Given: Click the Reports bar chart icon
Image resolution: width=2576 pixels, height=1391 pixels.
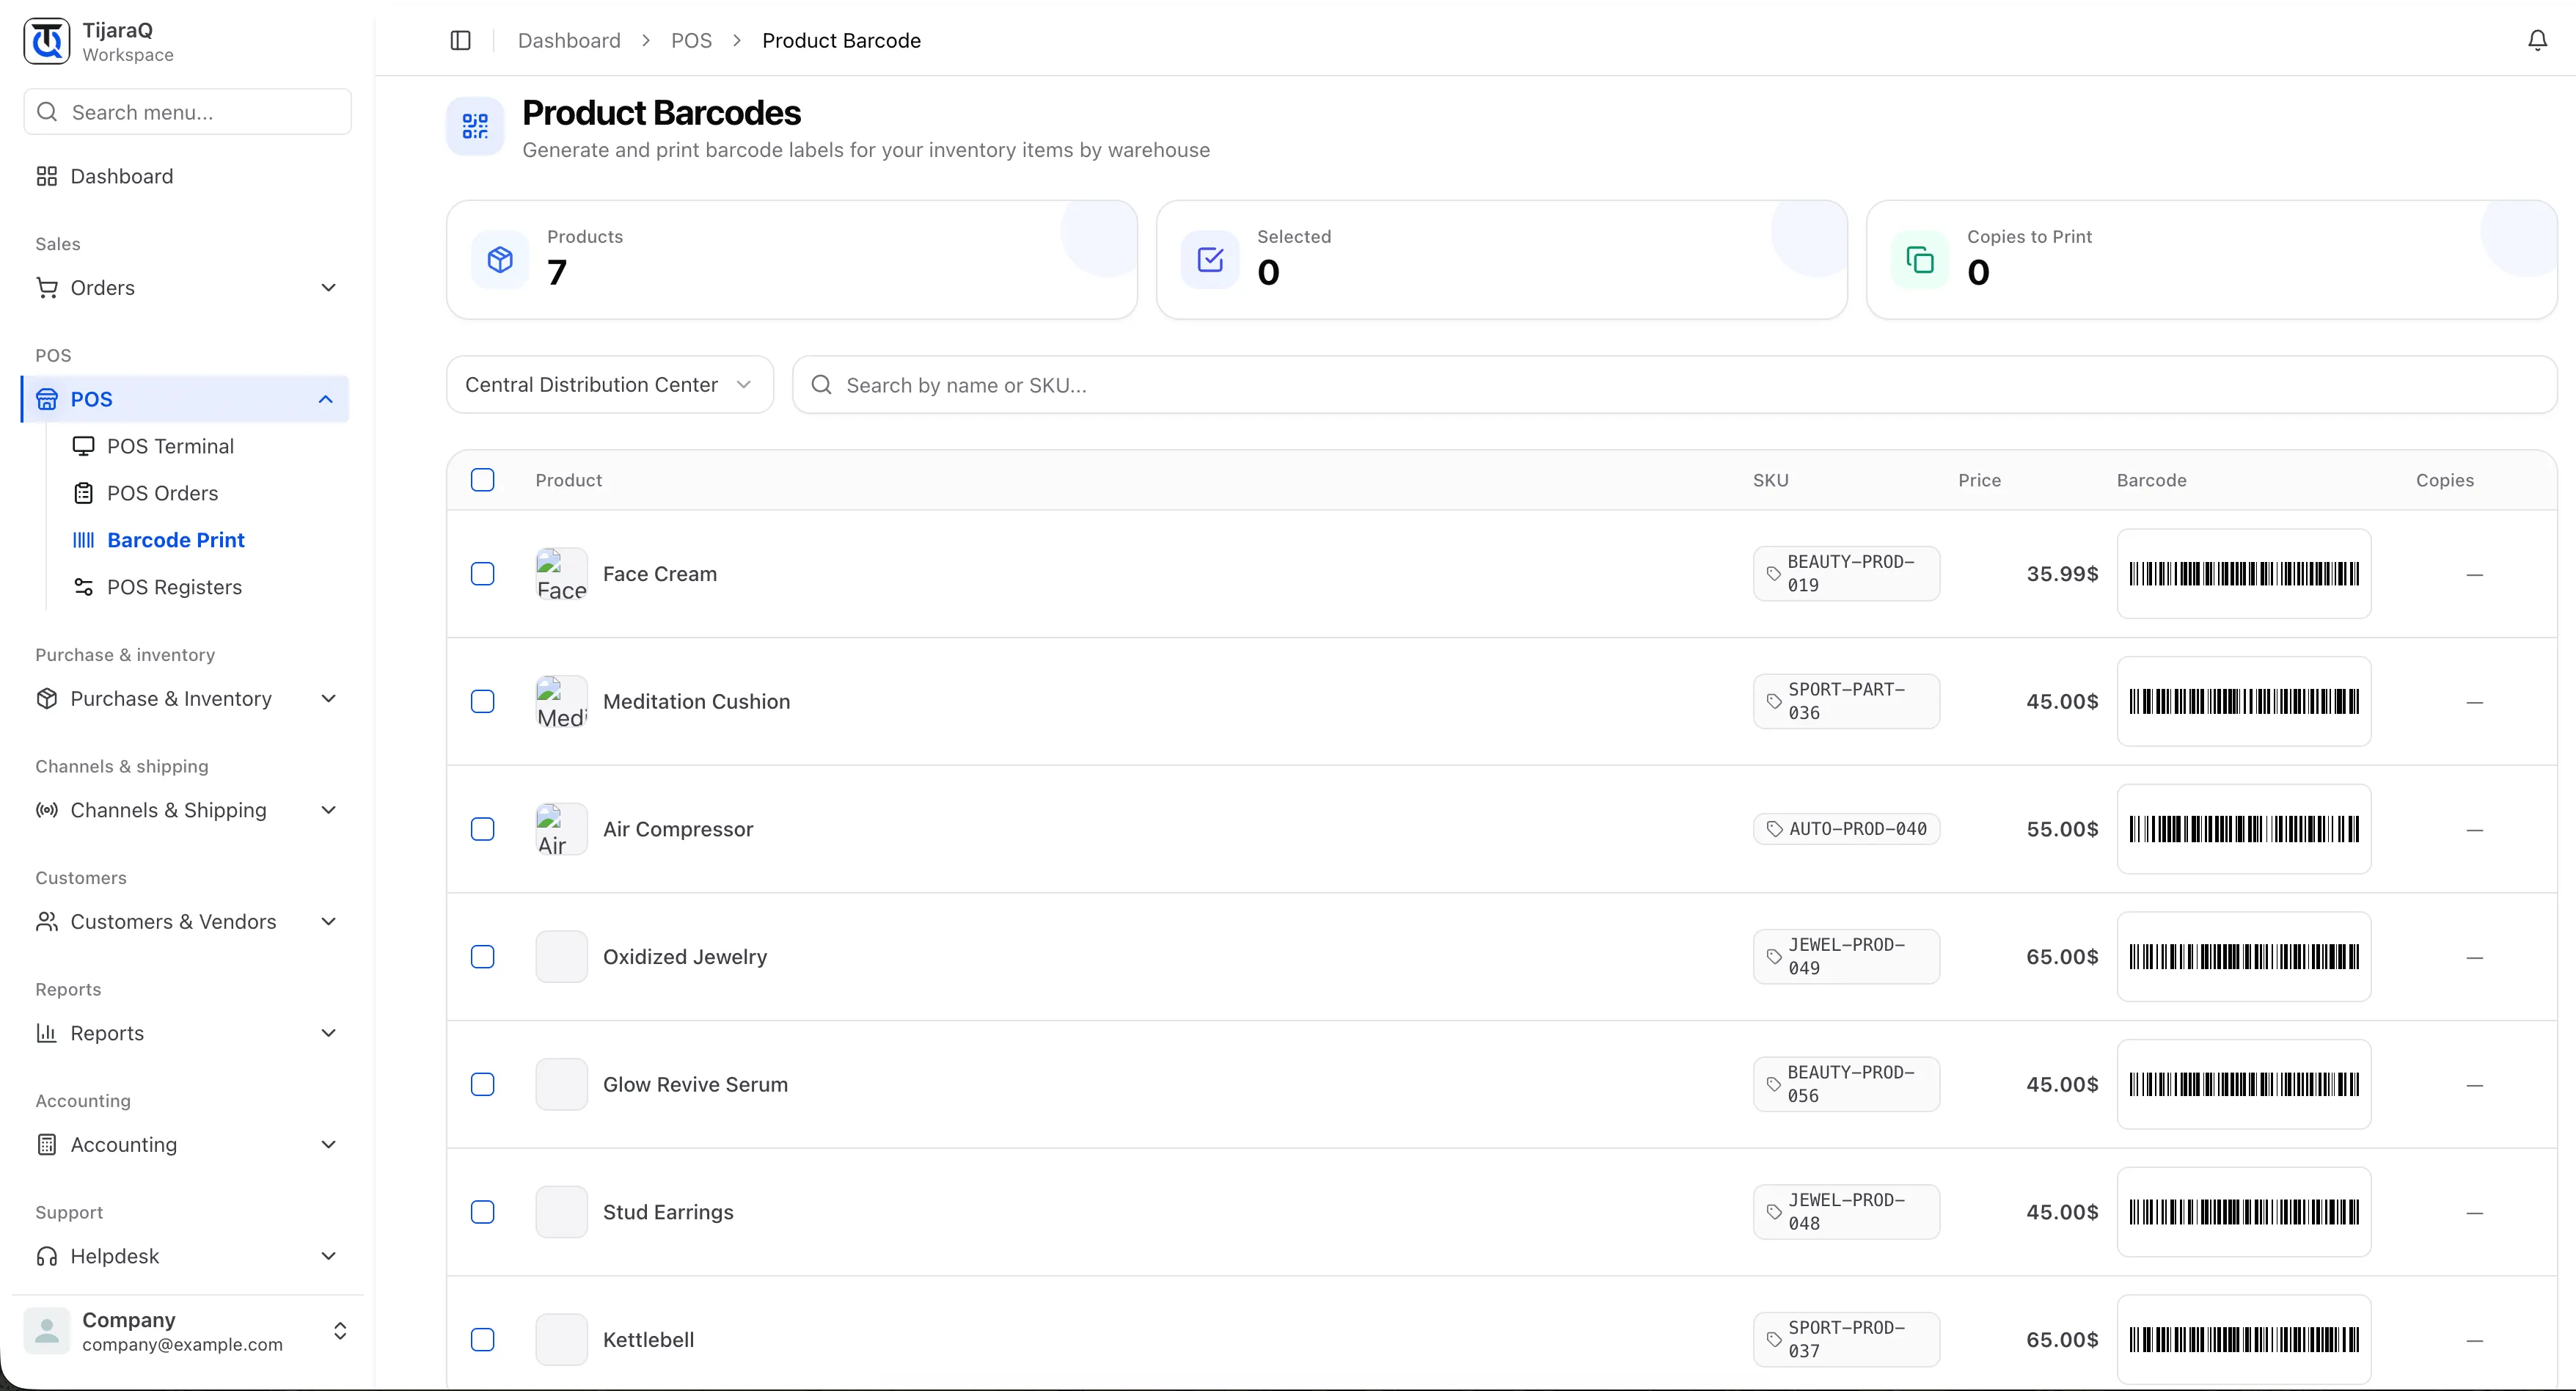Looking at the screenshot, I should coord(47,1033).
